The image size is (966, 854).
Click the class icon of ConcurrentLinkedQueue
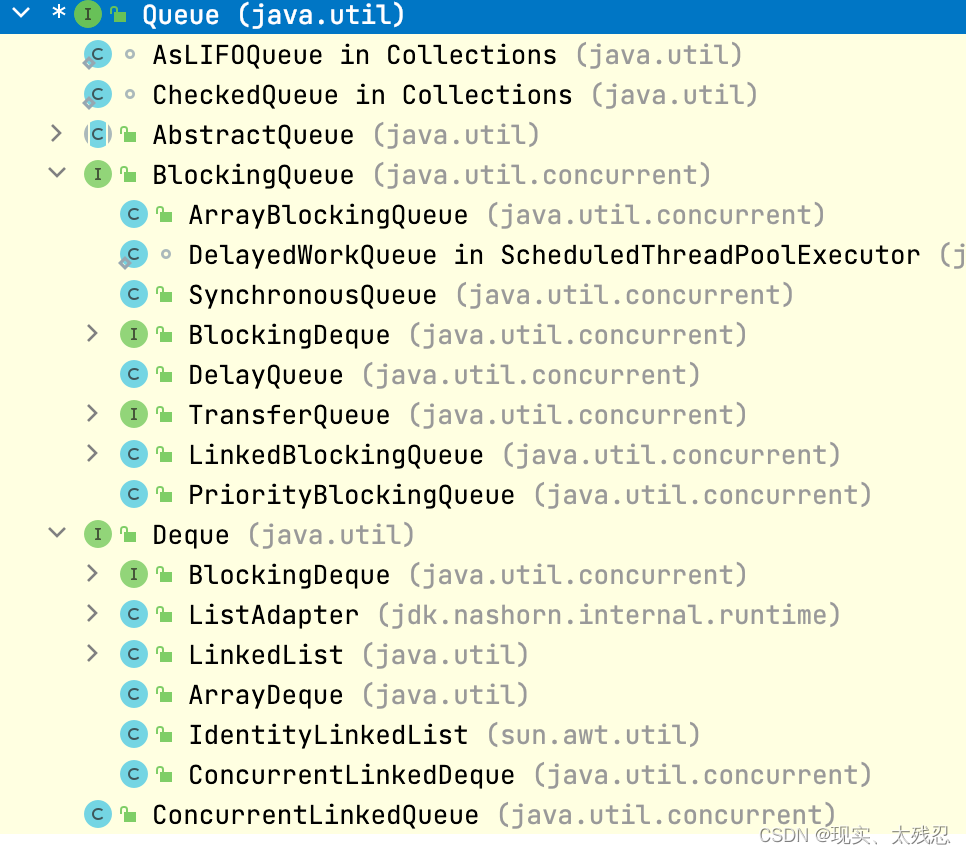pos(97,815)
